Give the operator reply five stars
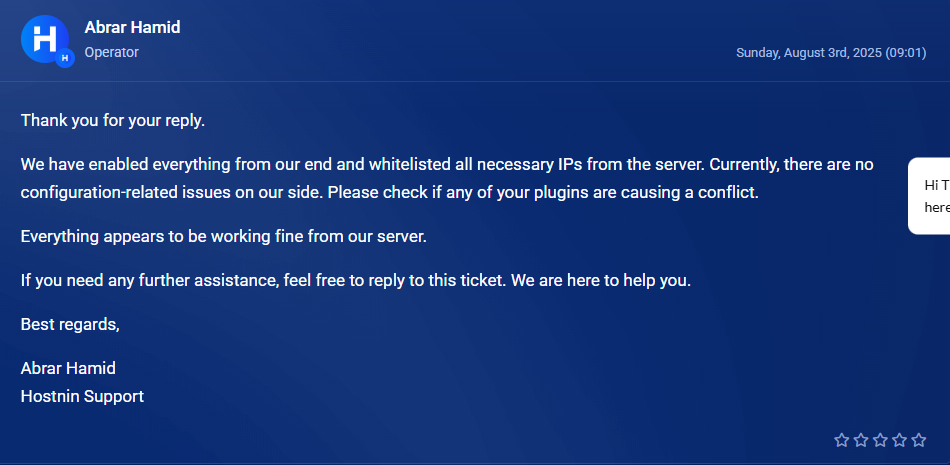Screen dimensions: 950x465 point(919,440)
